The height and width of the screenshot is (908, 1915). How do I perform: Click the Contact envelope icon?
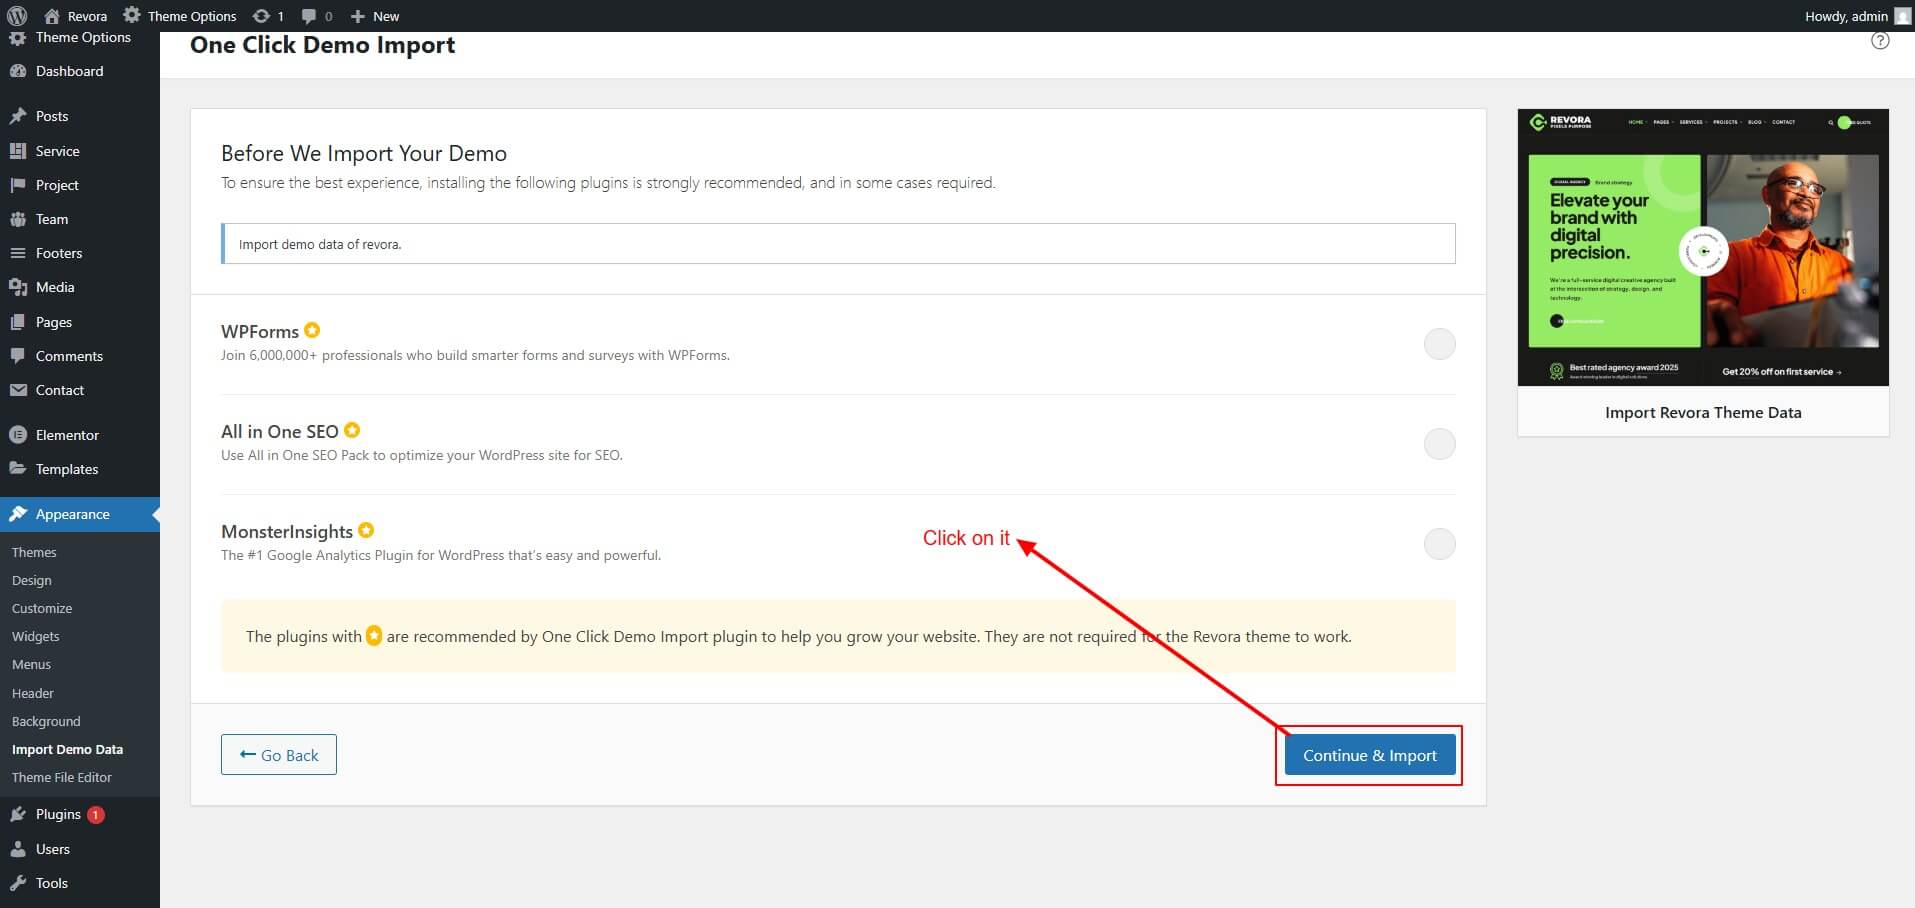pos(17,390)
